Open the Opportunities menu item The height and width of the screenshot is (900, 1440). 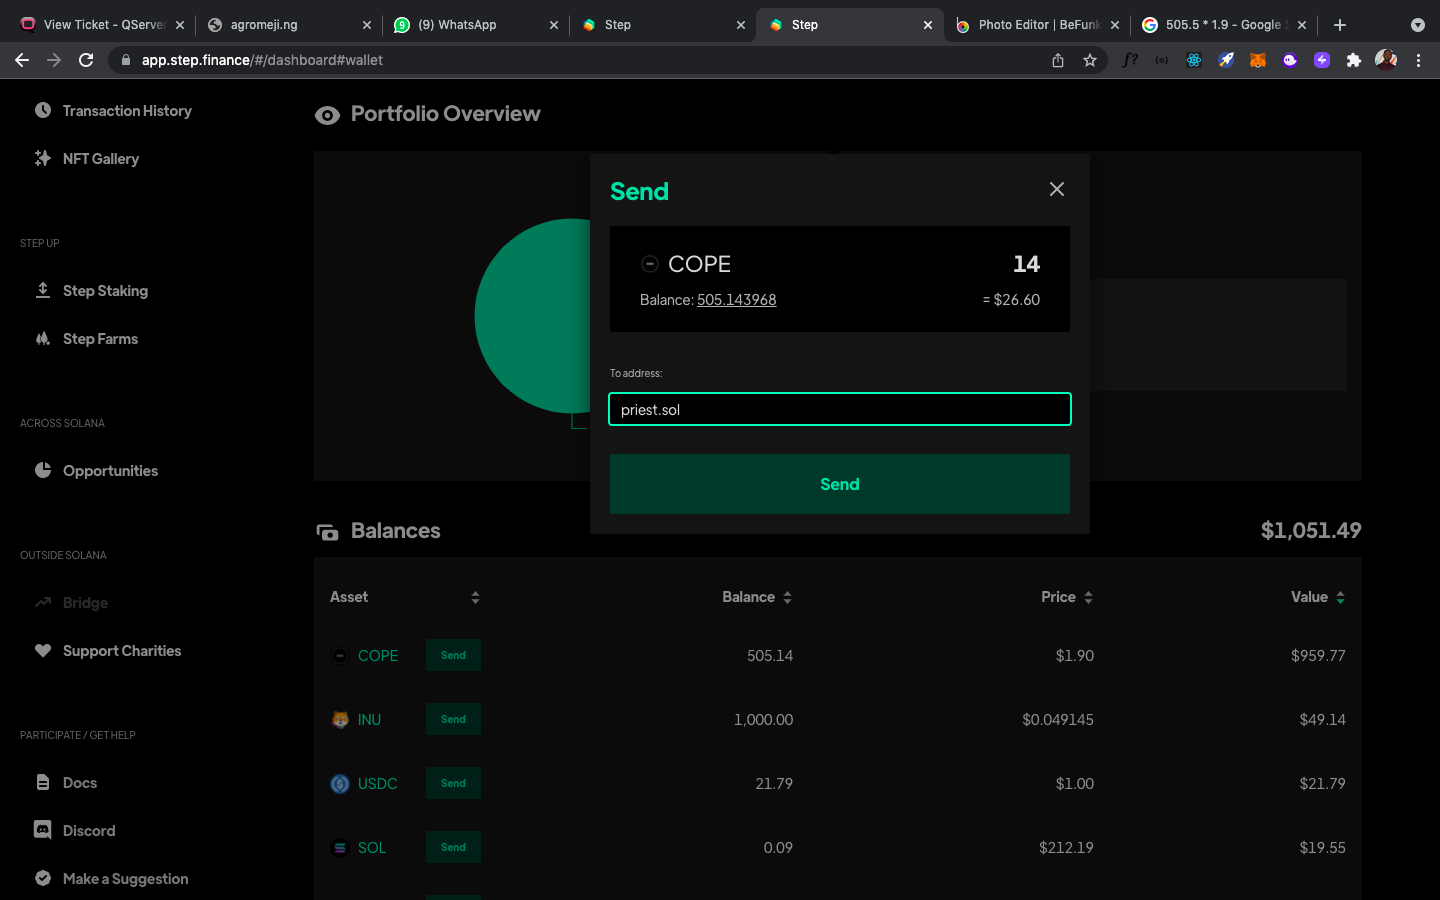[x=110, y=471]
